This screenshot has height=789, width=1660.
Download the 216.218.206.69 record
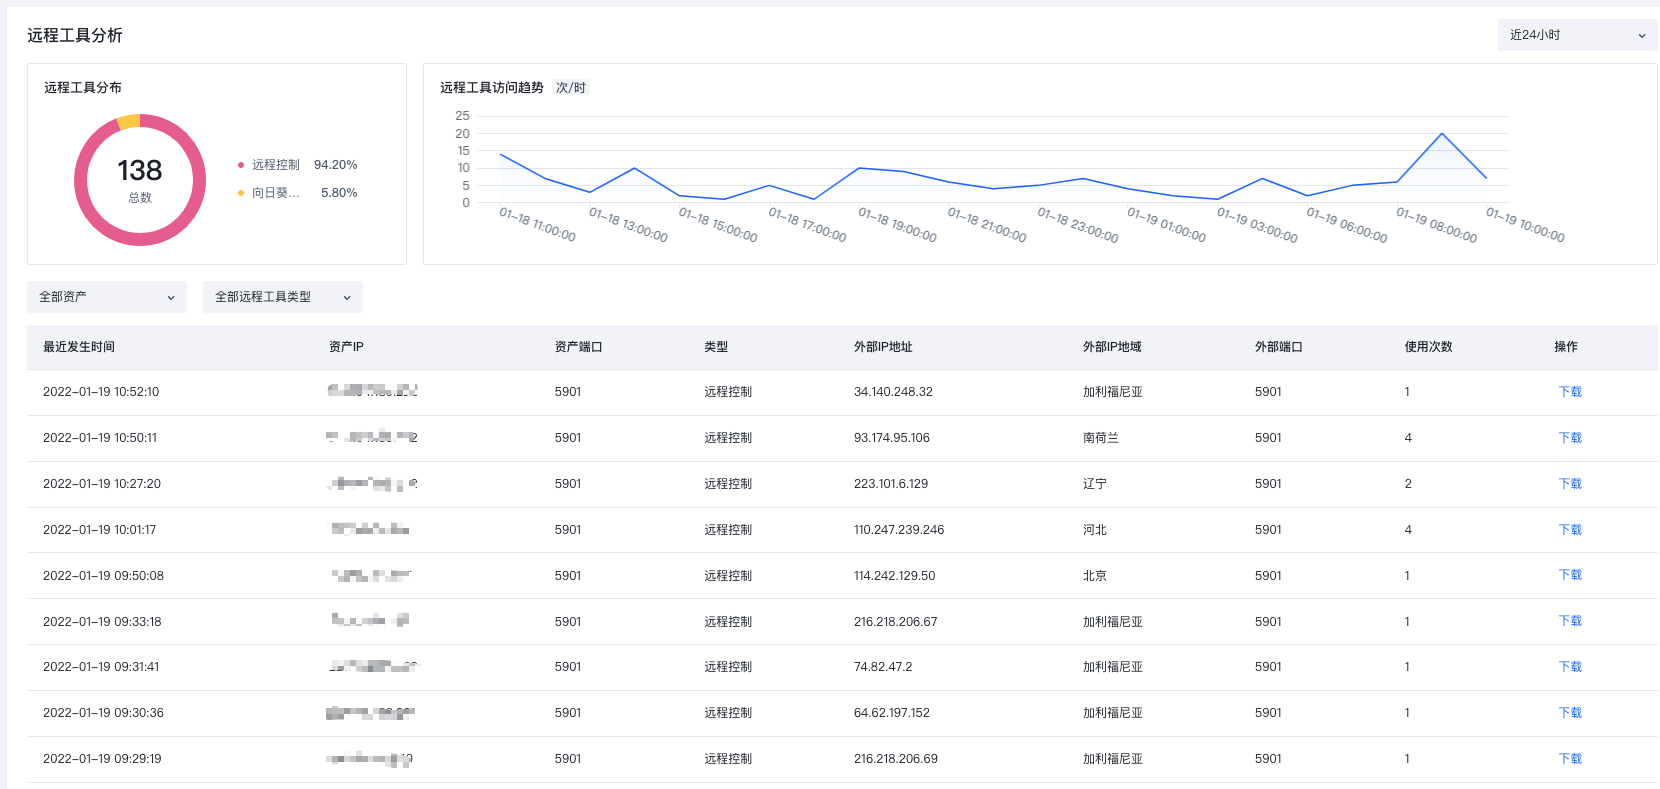[x=1570, y=759]
